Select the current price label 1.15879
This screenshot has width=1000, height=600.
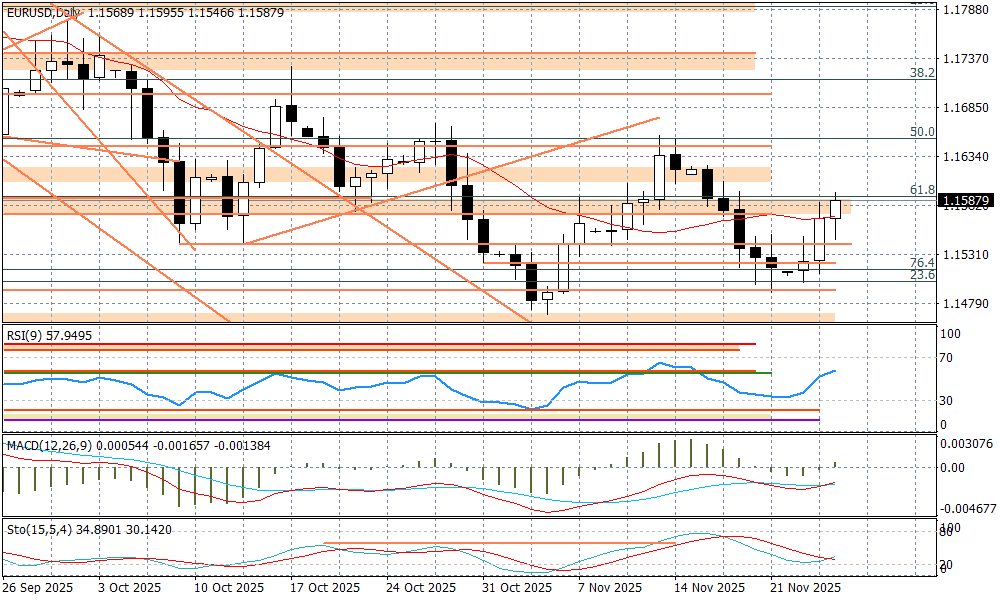click(x=965, y=201)
